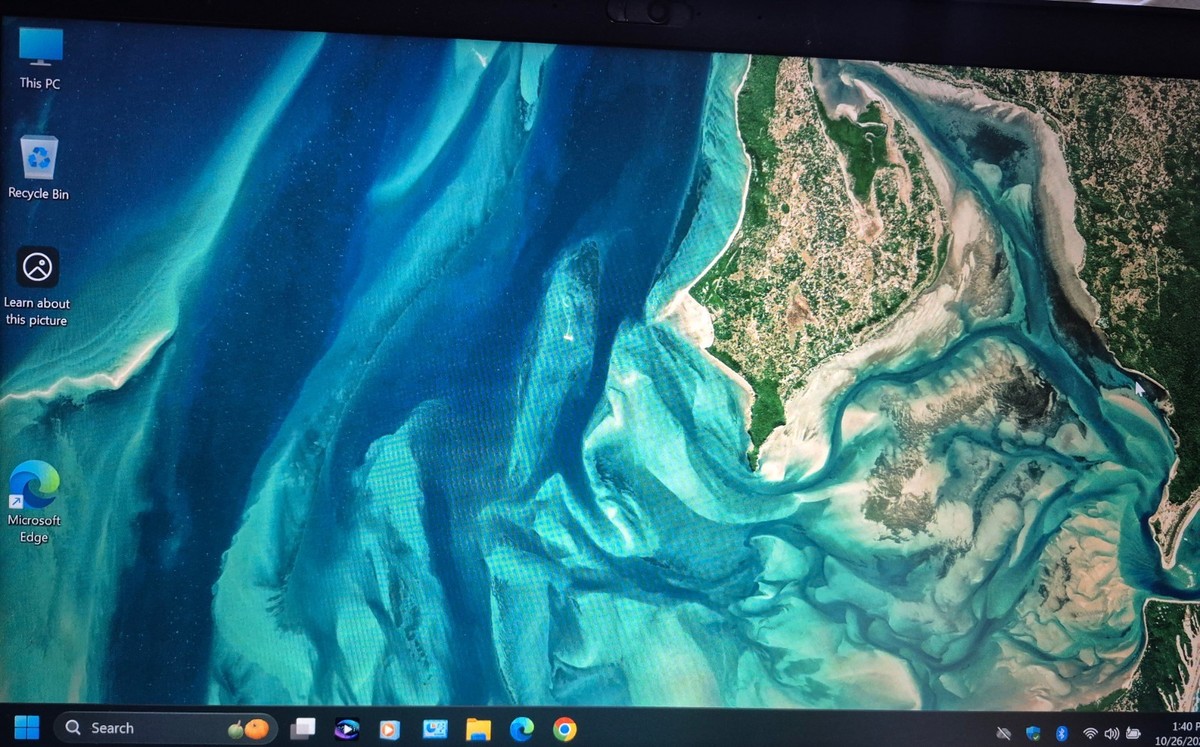The image size is (1200, 747).
Task: Click the OneDrive cloud tray icon
Action: tap(1005, 733)
